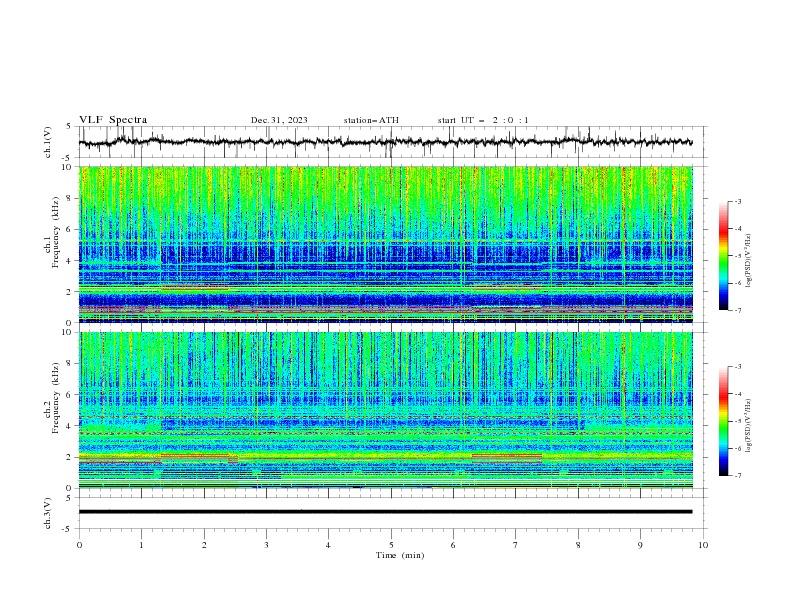The image size is (792, 612).
Task: Click the ch.2 red 2 kHz band between minutes 1 and 2
Action: pyautogui.click(x=194, y=455)
